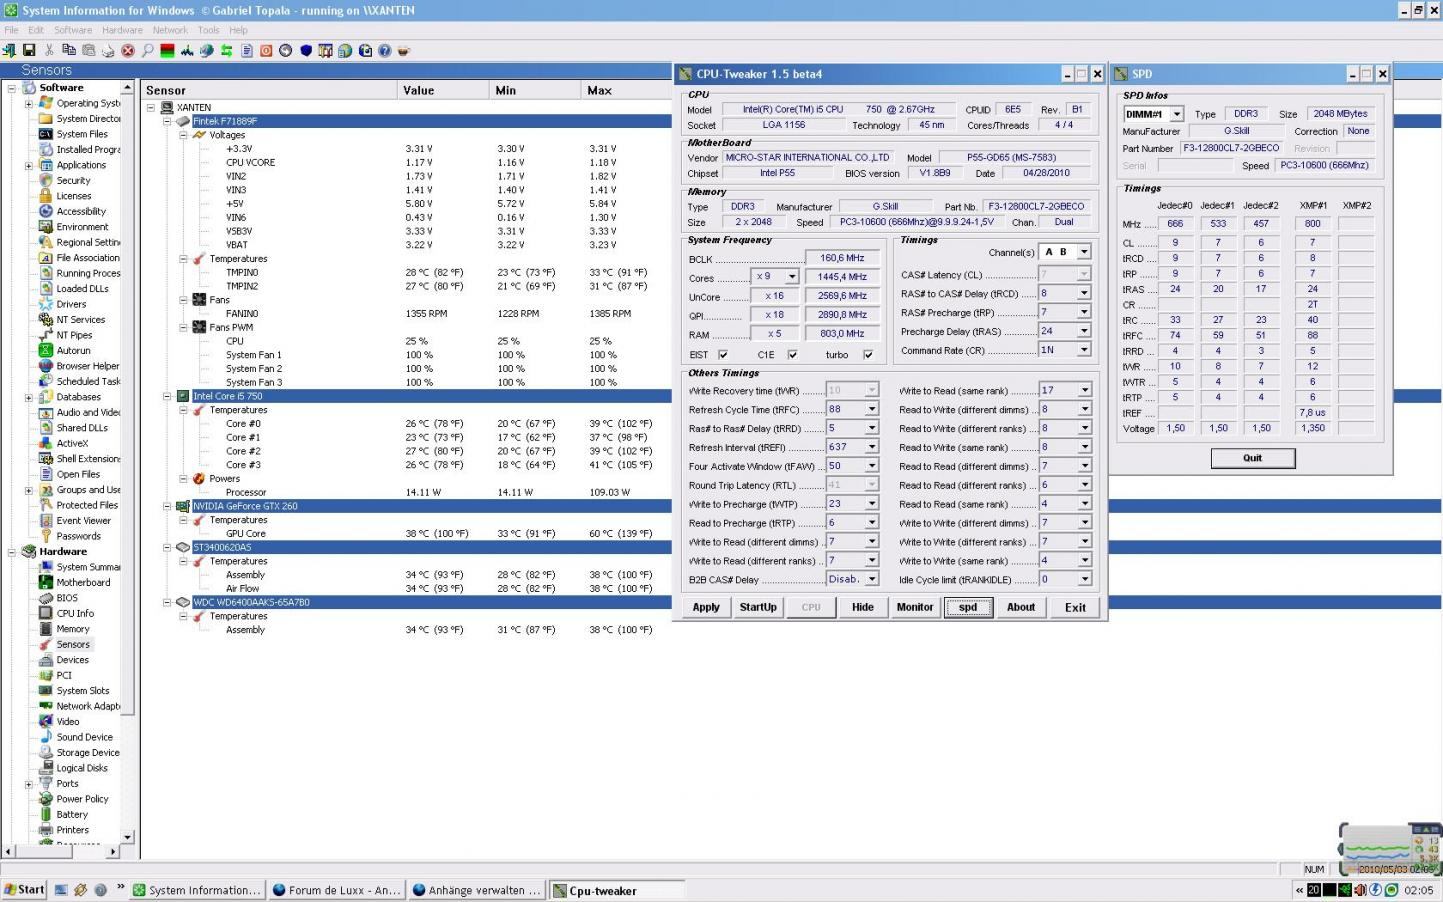Viewport: 1443px width, 902px height.
Task: Click the tree panel horizontal scrollbar right arrow
Action: tap(113, 851)
